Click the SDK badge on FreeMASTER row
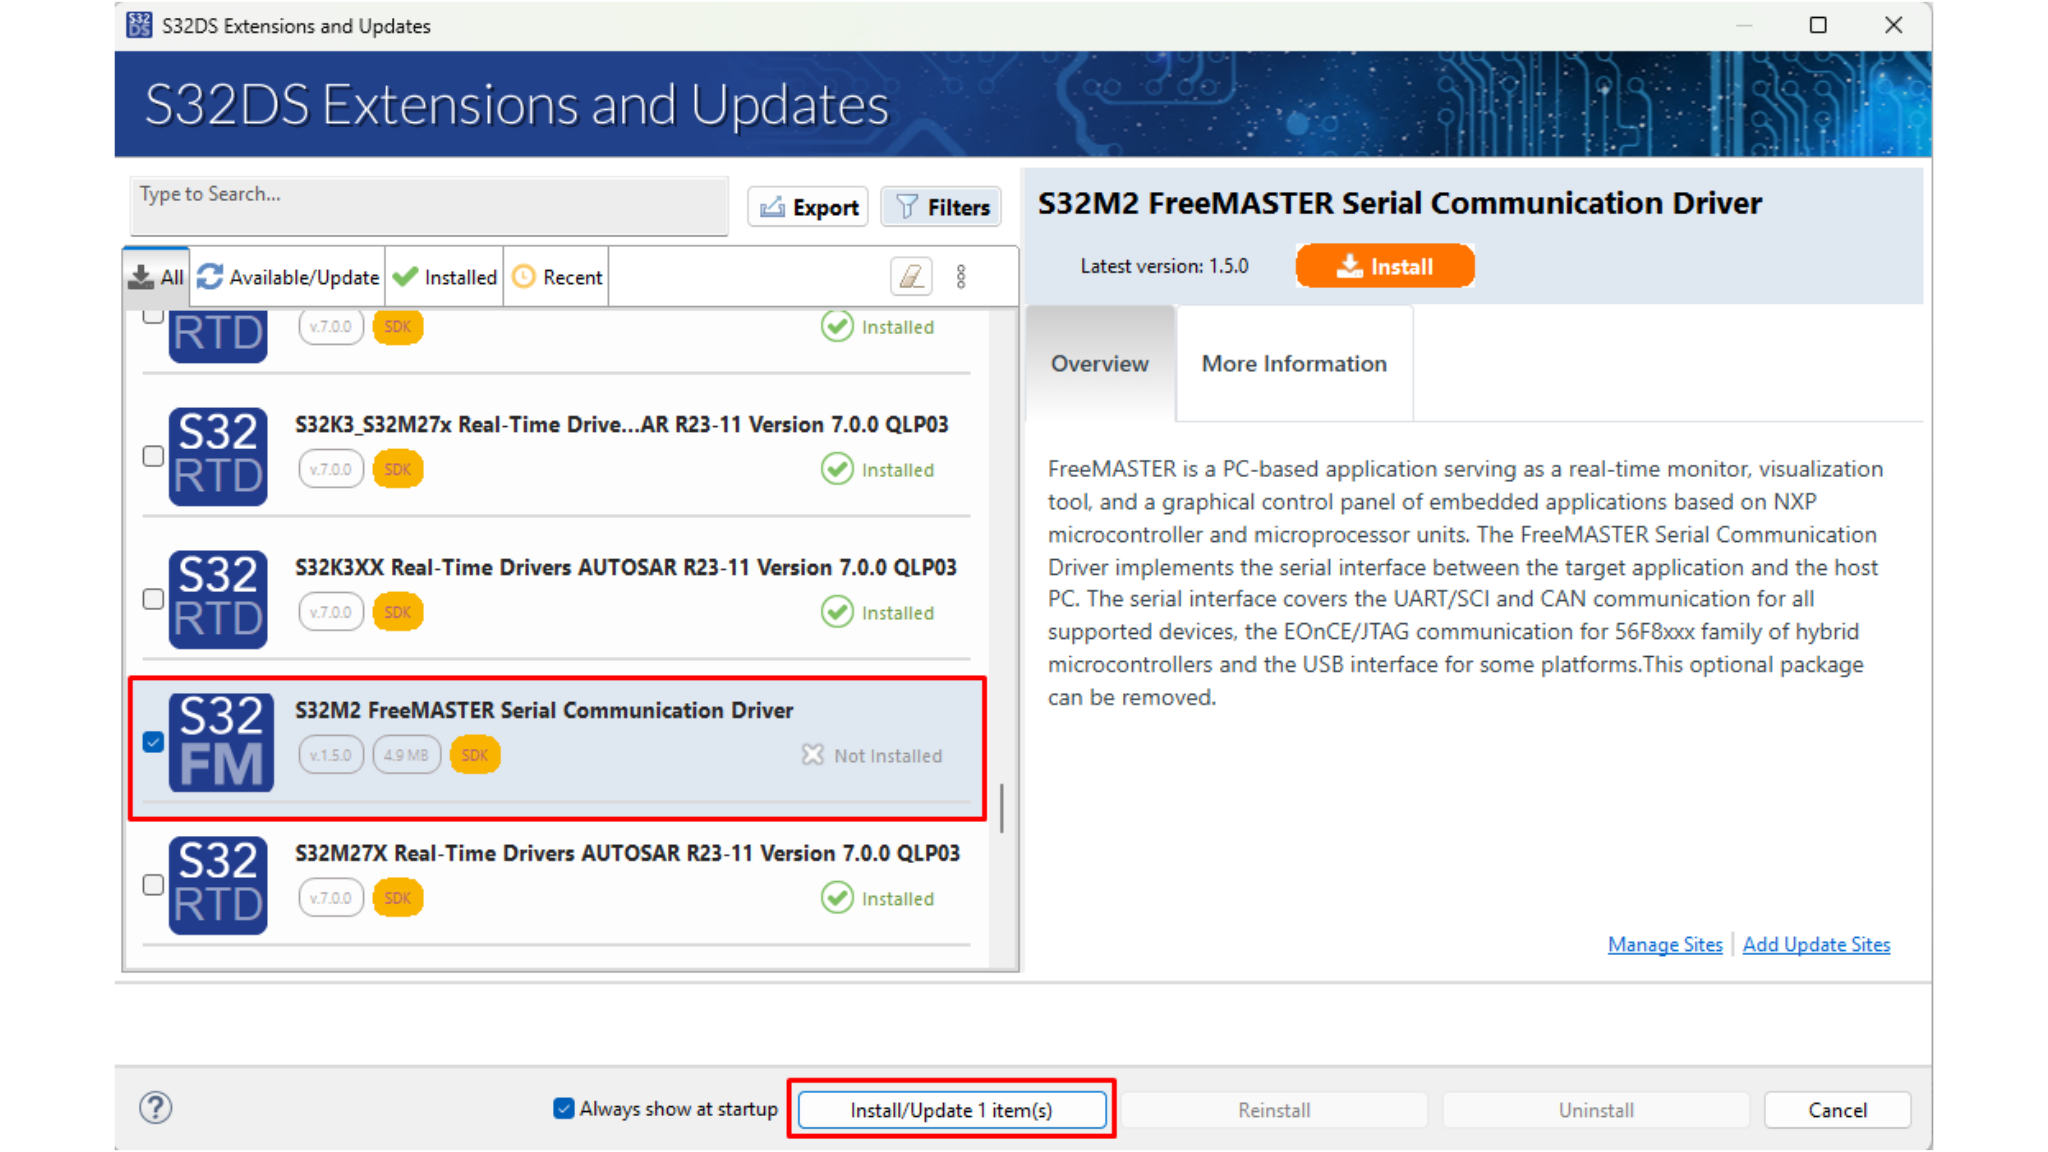Viewport: 2048px width, 1152px height. click(475, 755)
